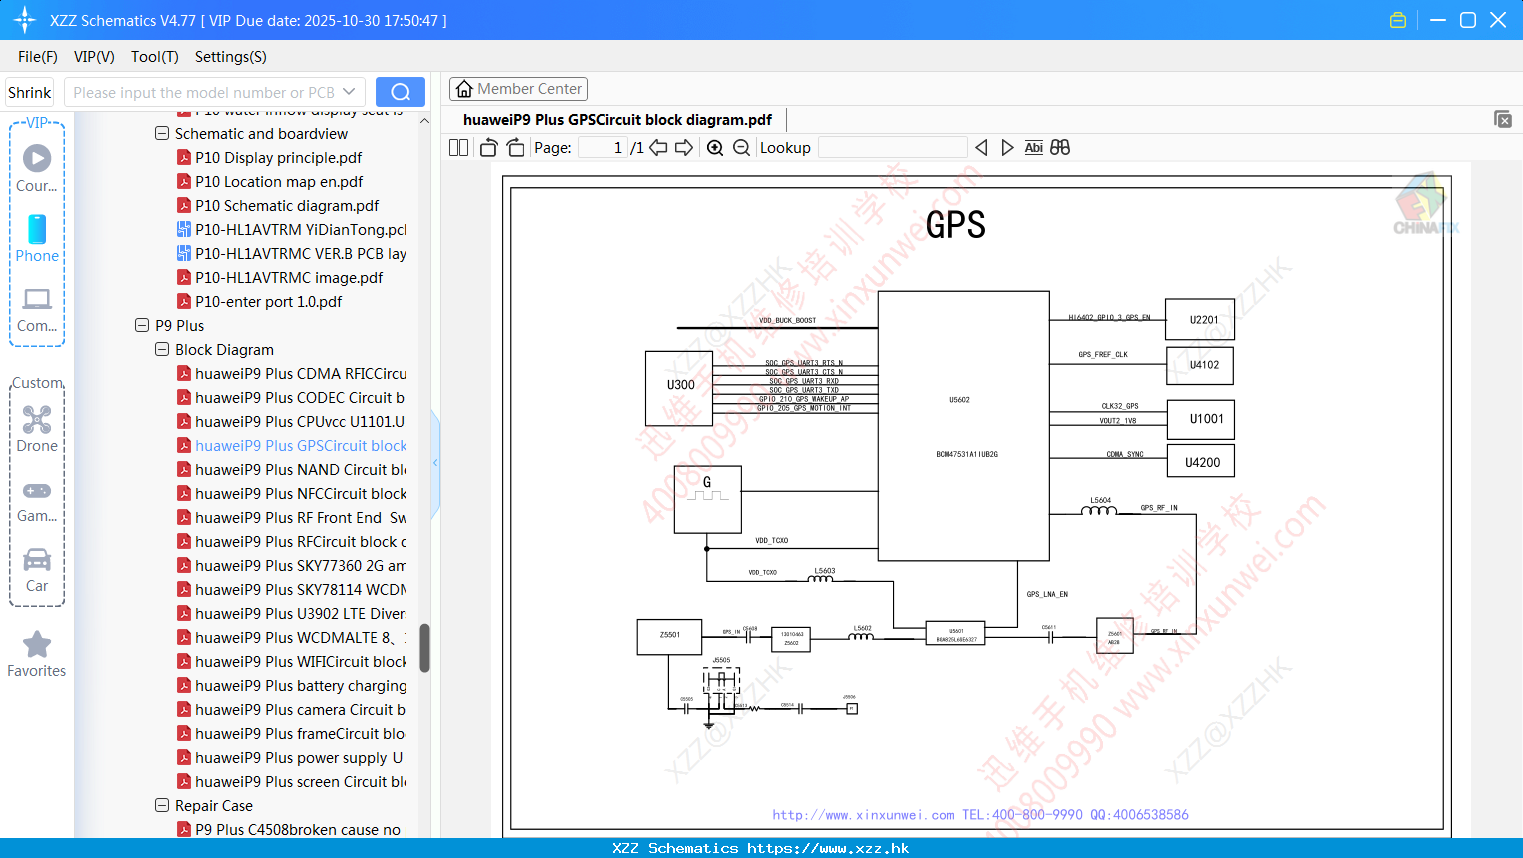Toggle the two-page layout view icon
This screenshot has height=858, width=1523.
[x=458, y=148]
